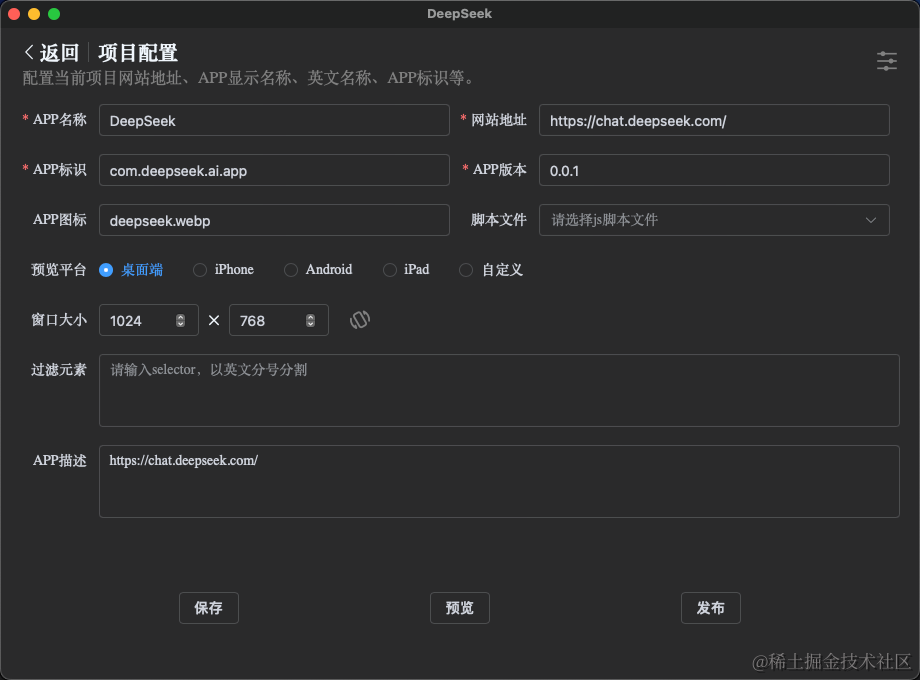Click the DeepSeek window title text
The width and height of the screenshot is (920, 680).
(x=459, y=14)
